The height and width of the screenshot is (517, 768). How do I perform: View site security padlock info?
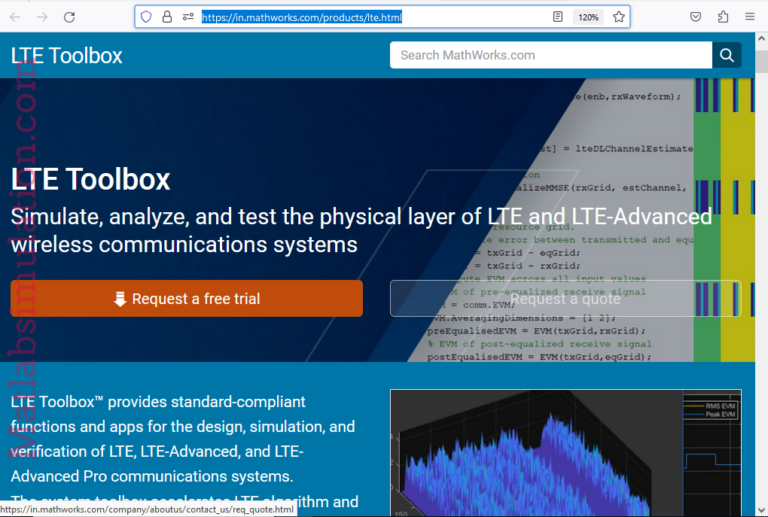click(167, 17)
